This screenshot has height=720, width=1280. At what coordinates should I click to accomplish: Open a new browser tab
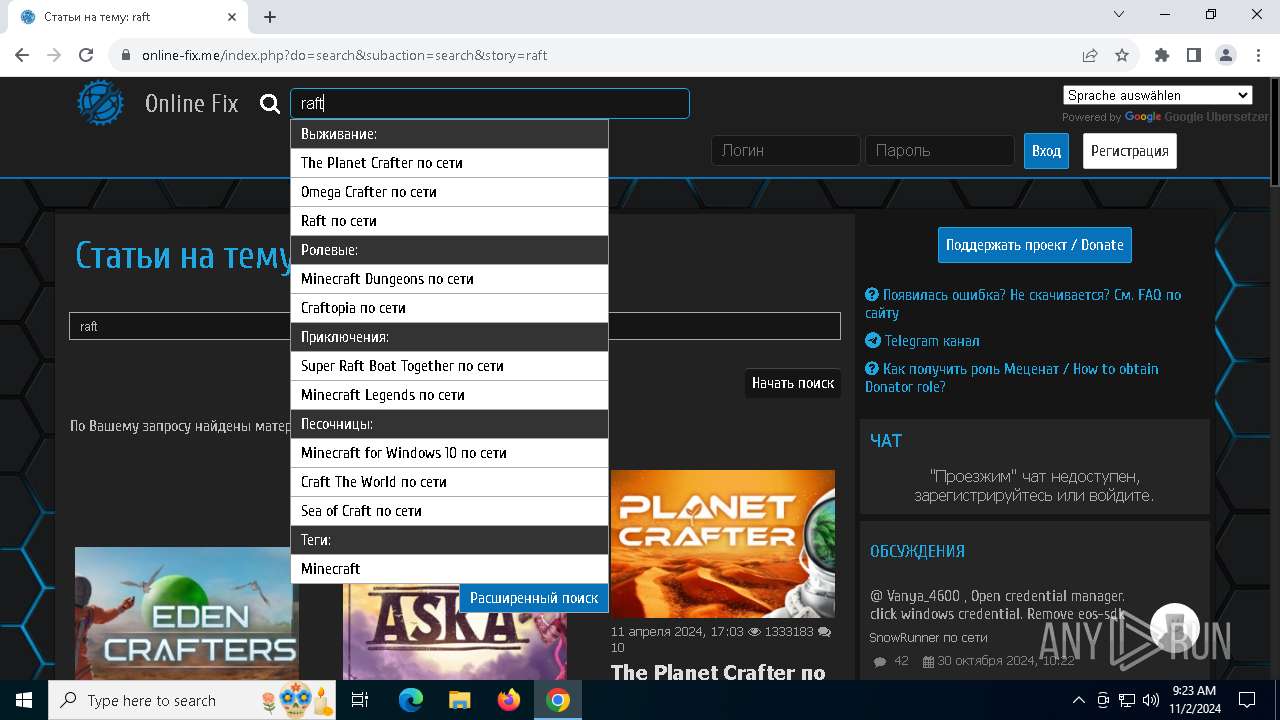pos(270,17)
